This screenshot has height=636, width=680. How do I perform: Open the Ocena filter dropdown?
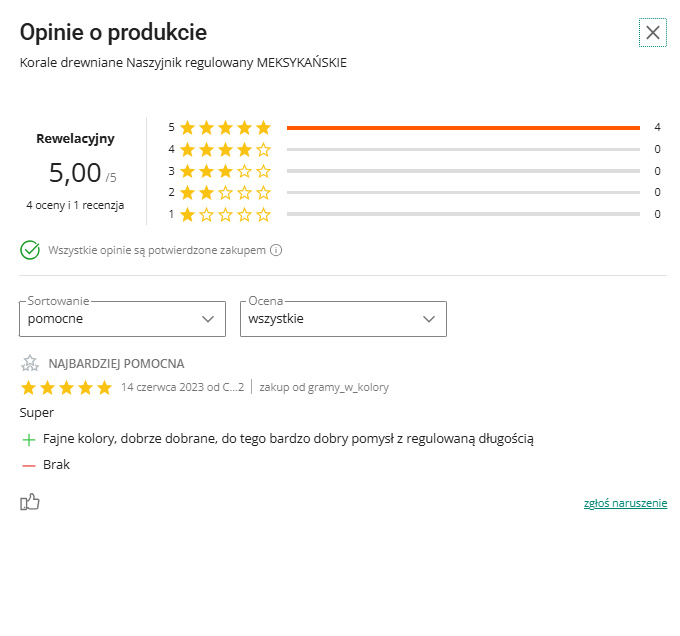tap(343, 319)
